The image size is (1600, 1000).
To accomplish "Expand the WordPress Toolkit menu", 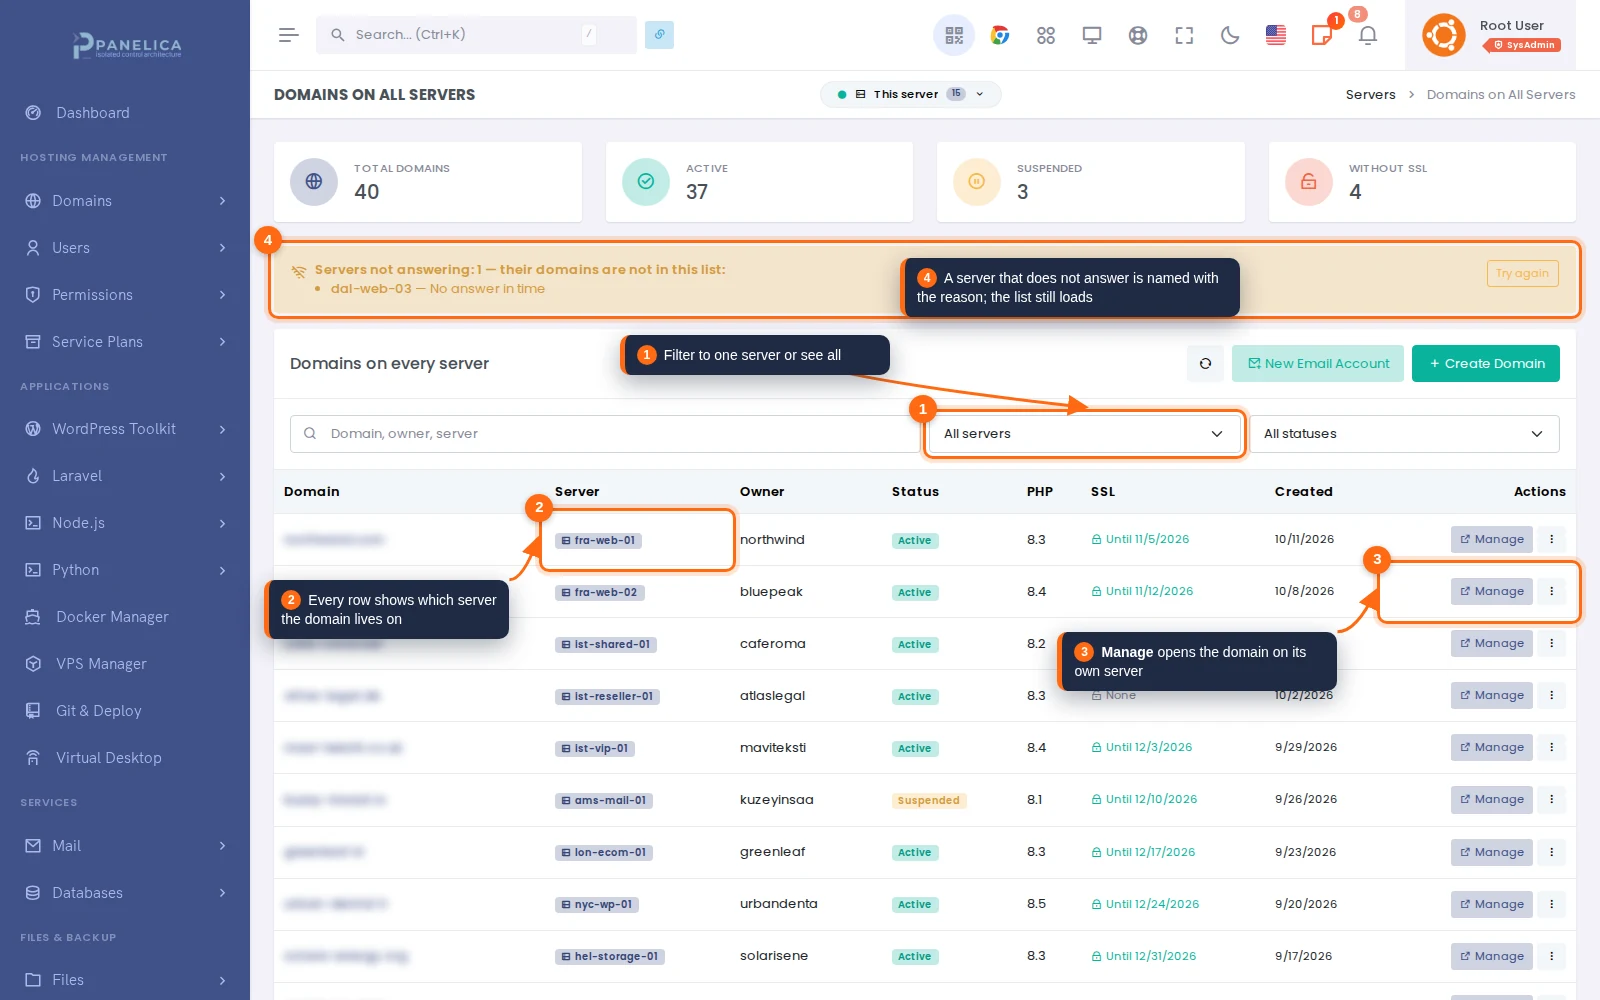I will pyautogui.click(x=125, y=429).
